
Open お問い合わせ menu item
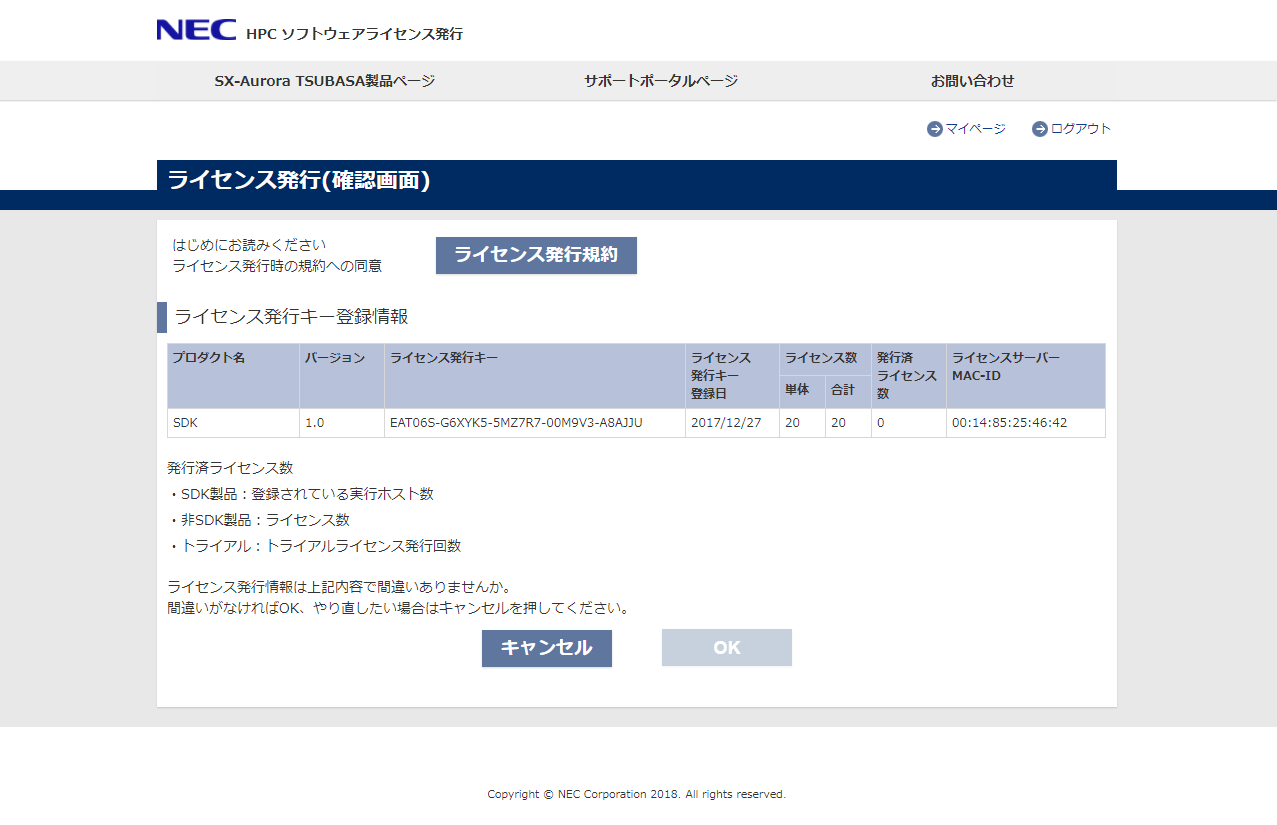972,81
